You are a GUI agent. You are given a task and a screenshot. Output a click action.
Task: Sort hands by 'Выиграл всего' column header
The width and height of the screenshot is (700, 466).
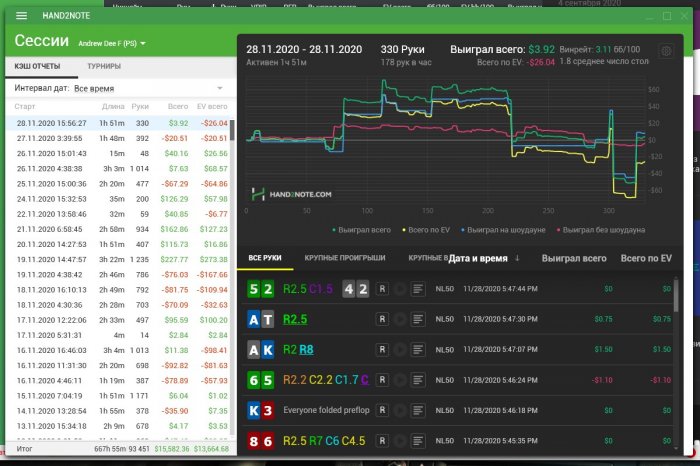(x=574, y=258)
